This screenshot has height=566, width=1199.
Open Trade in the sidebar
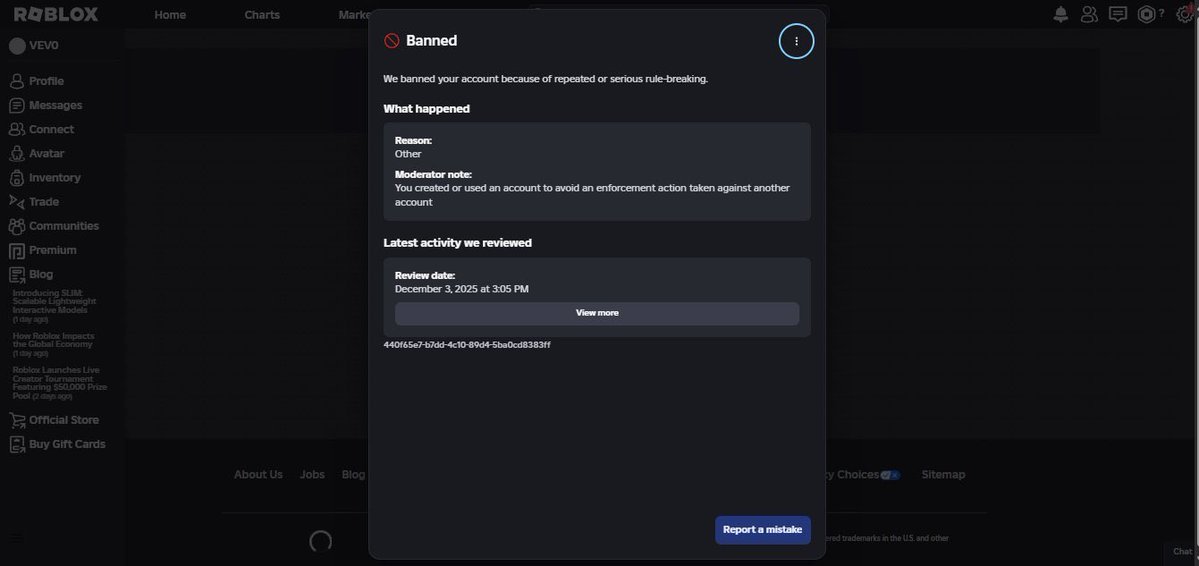tap(34, 202)
